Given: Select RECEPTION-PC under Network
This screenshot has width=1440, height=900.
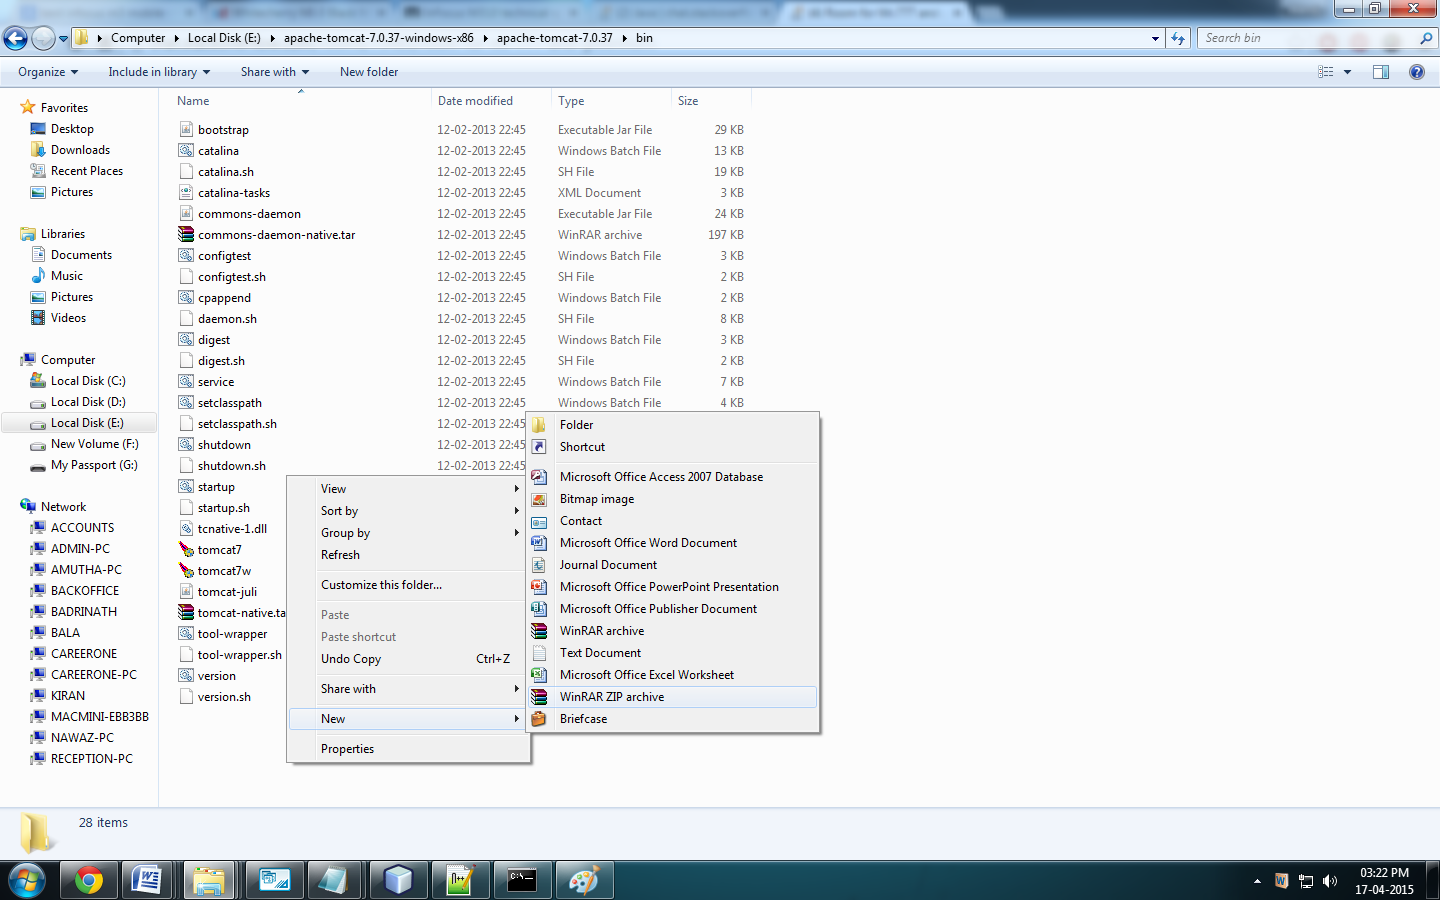Looking at the screenshot, I should click(91, 759).
